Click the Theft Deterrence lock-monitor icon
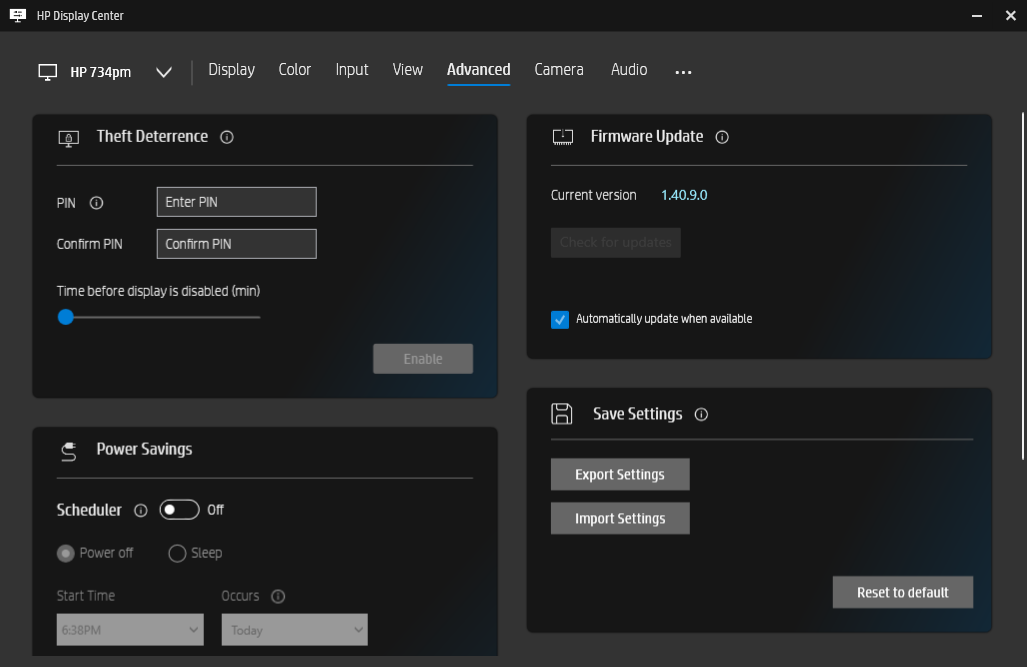 pyautogui.click(x=69, y=138)
